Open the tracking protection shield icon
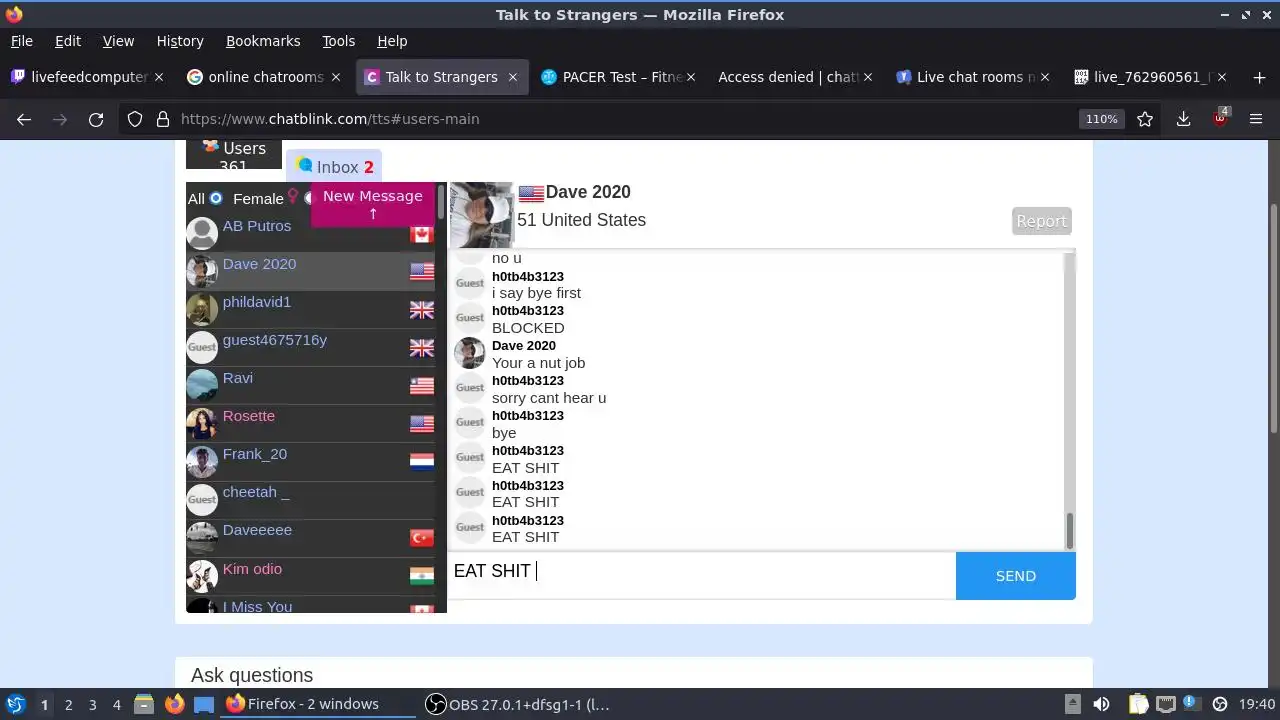Viewport: 1280px width, 720px height. [135, 119]
